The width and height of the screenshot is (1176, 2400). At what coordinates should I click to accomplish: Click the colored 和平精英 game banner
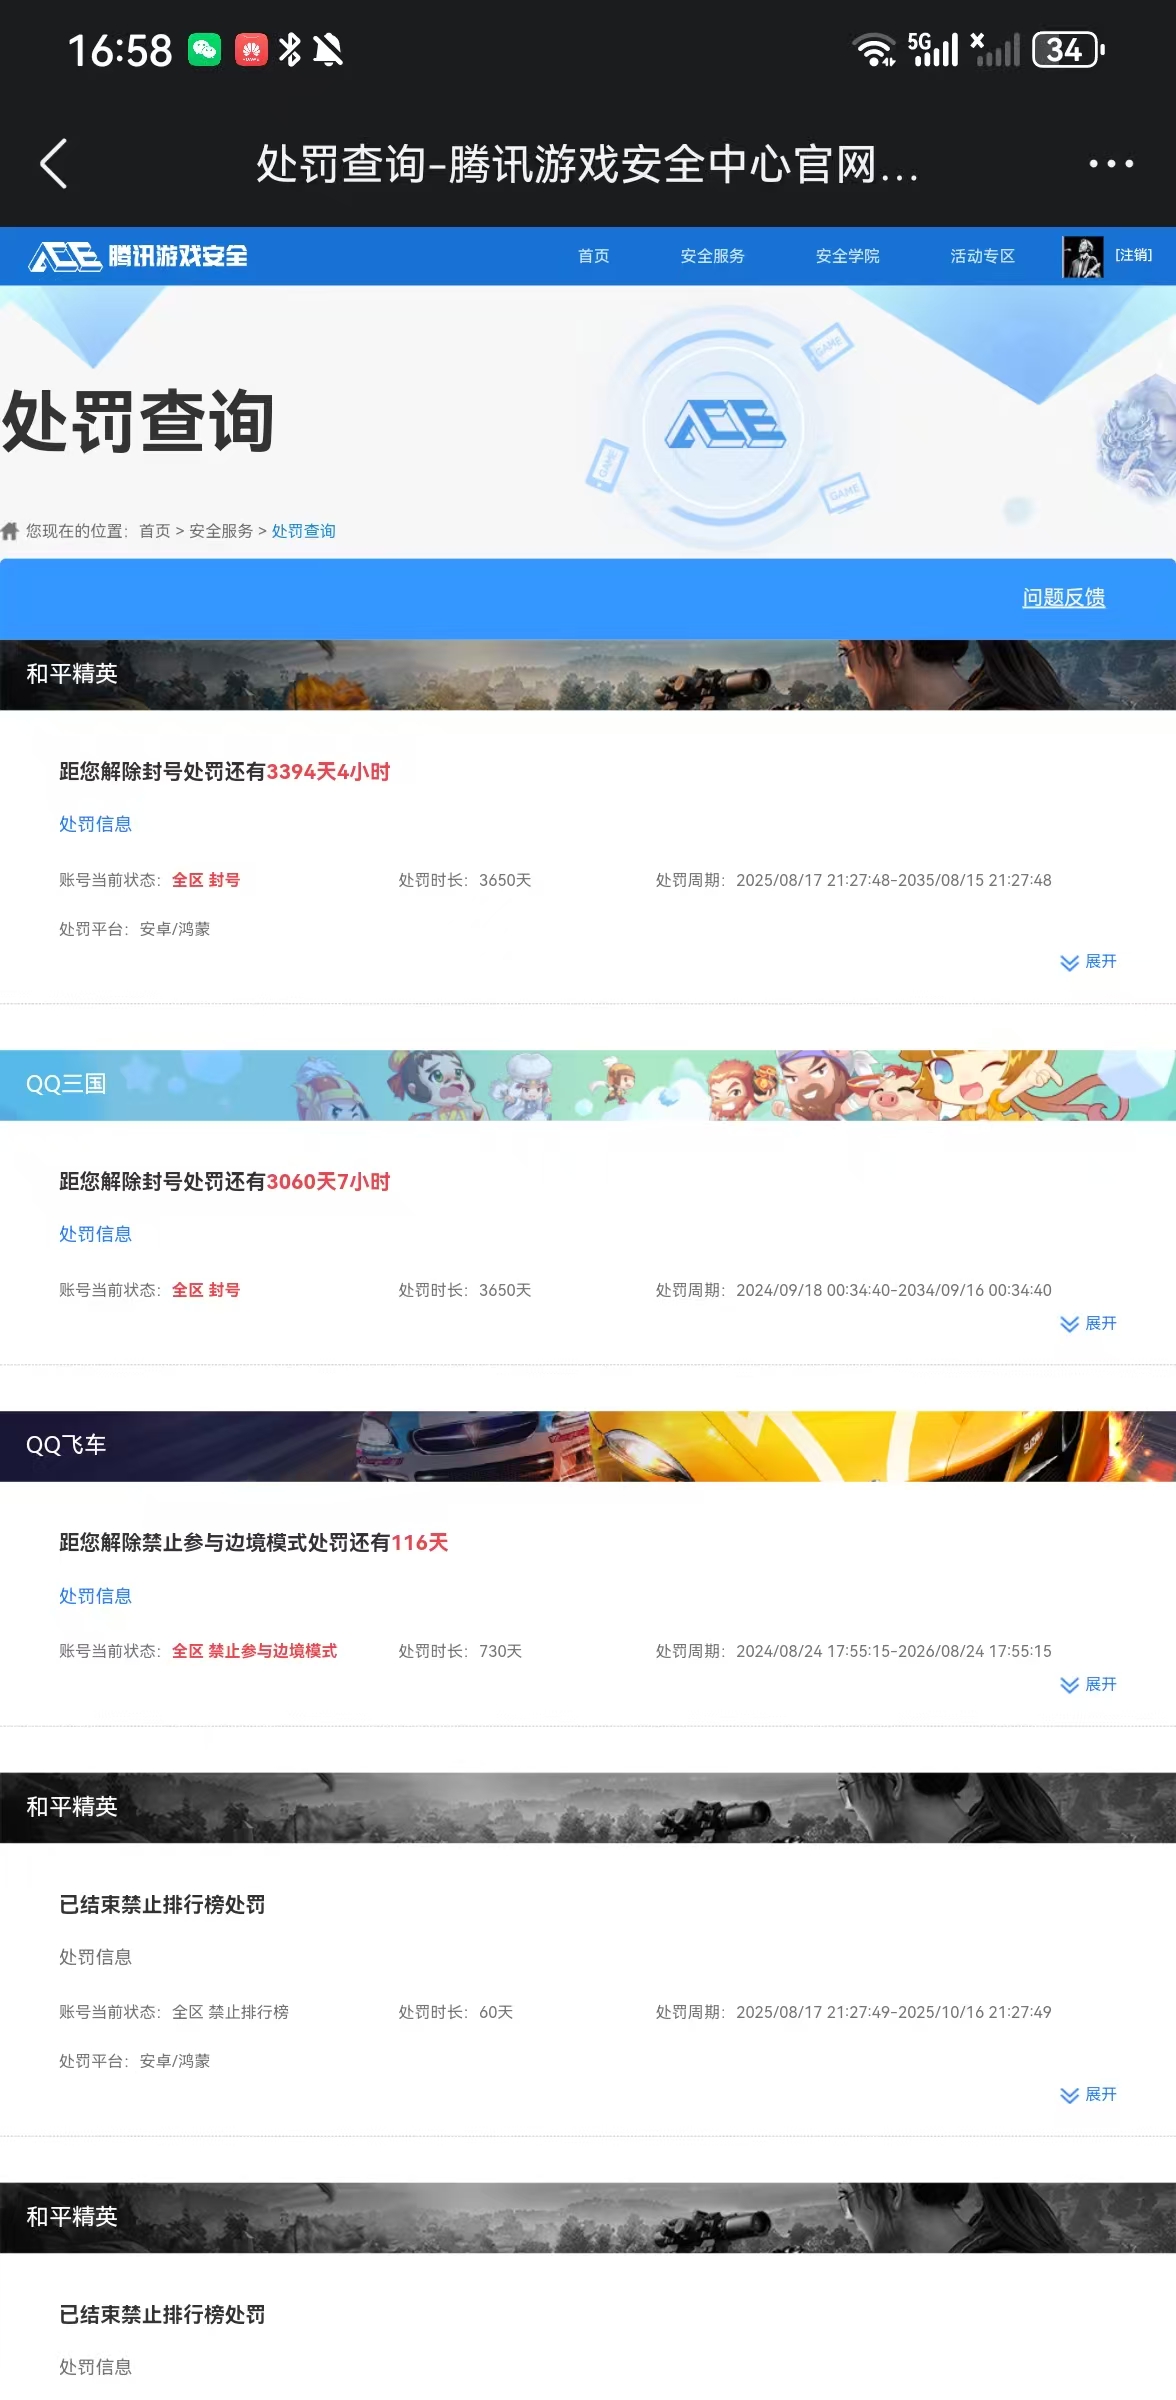[x=588, y=675]
